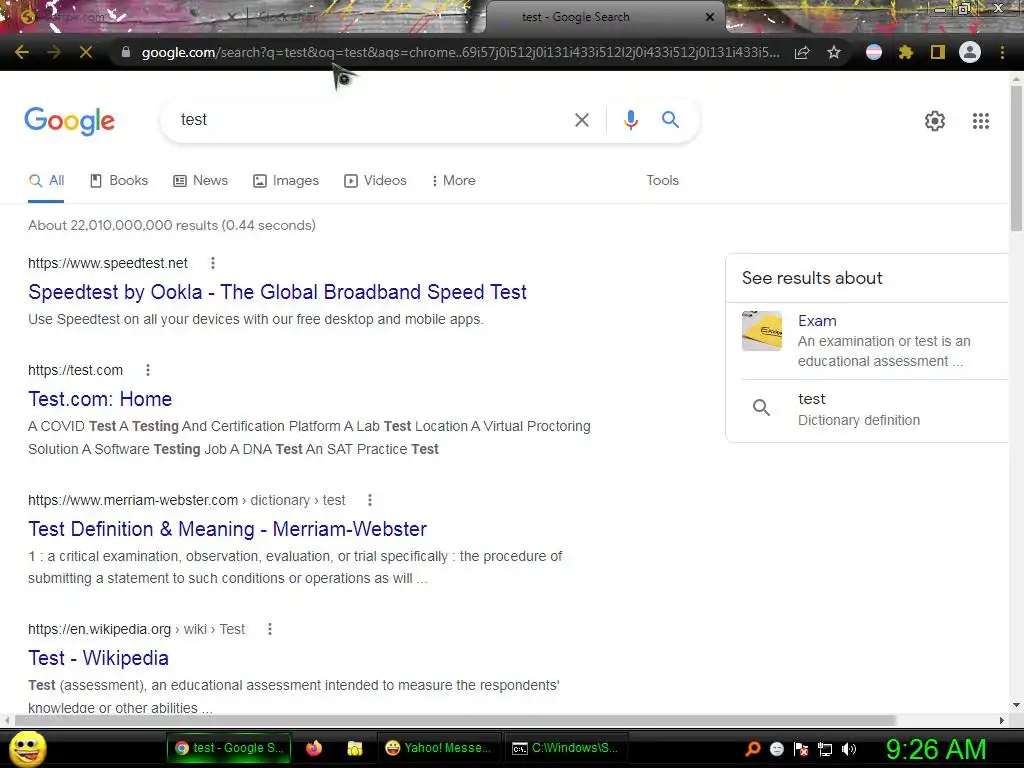
Task: Switch to Books results
Action: (119, 181)
